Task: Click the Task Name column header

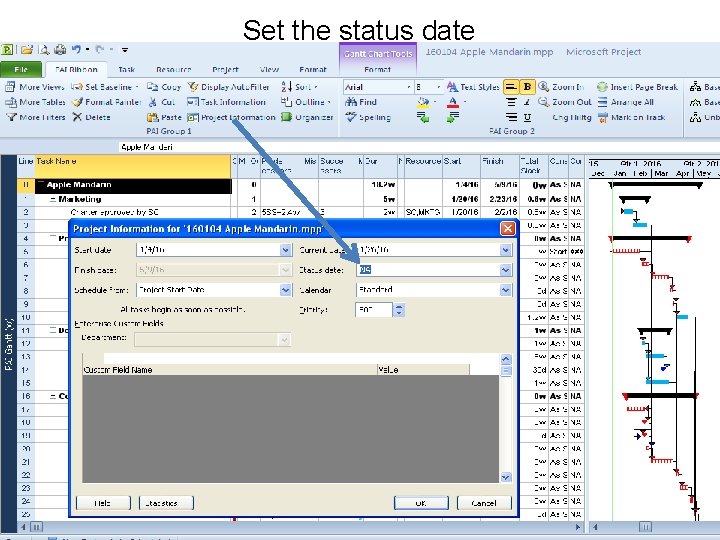Action: coord(133,166)
